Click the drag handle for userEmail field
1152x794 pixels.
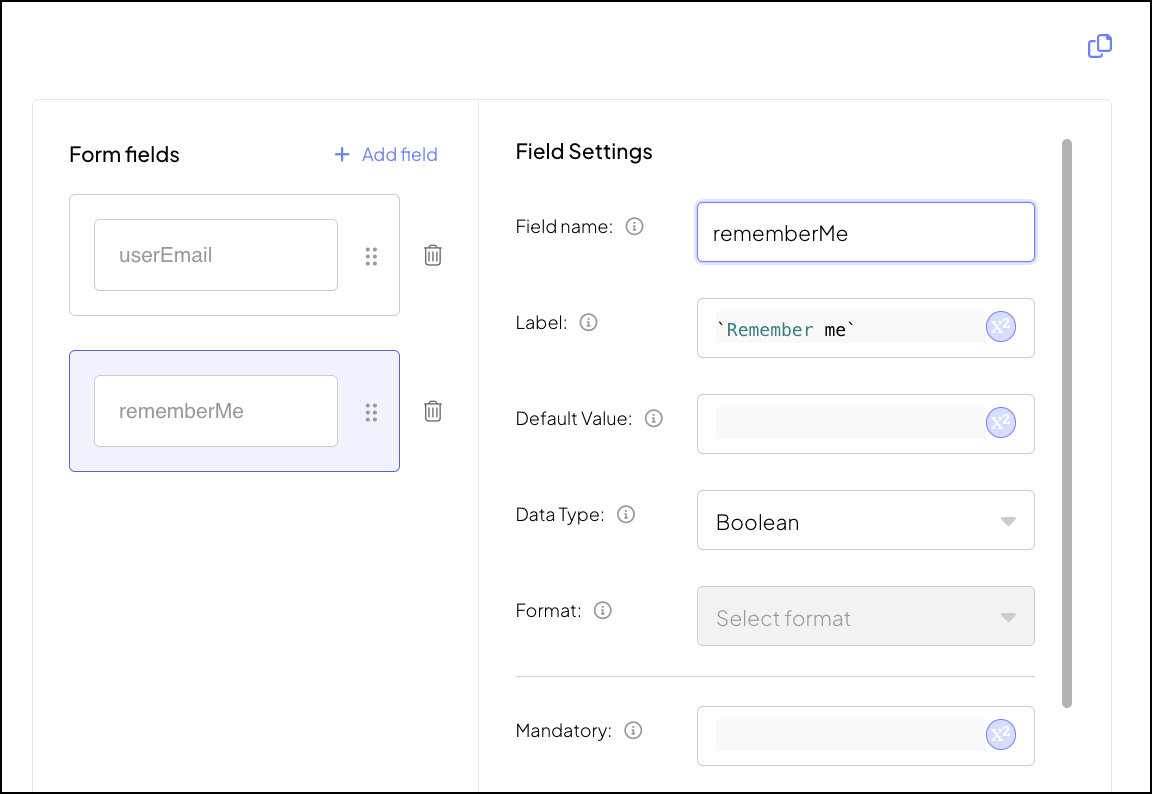371,256
